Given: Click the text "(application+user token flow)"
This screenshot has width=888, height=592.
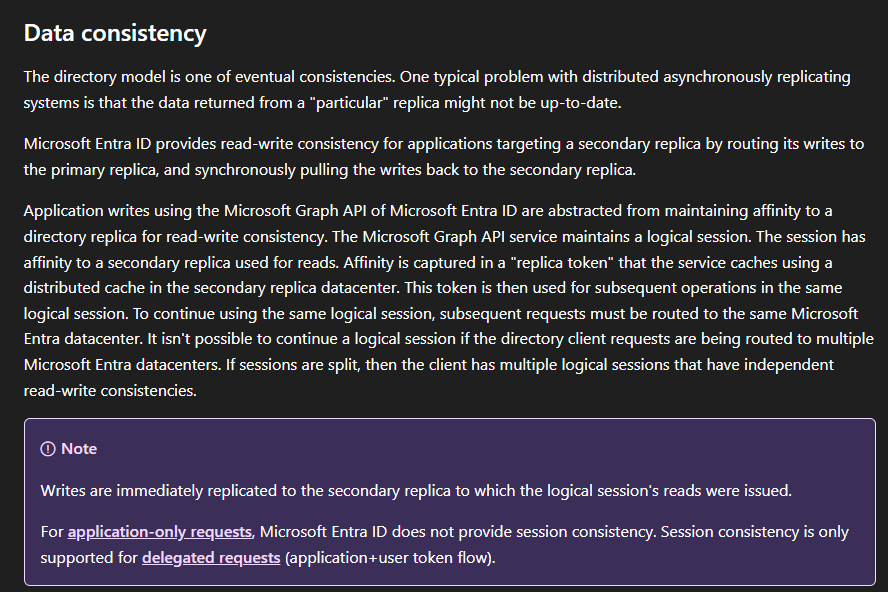Looking at the screenshot, I should (390, 557).
